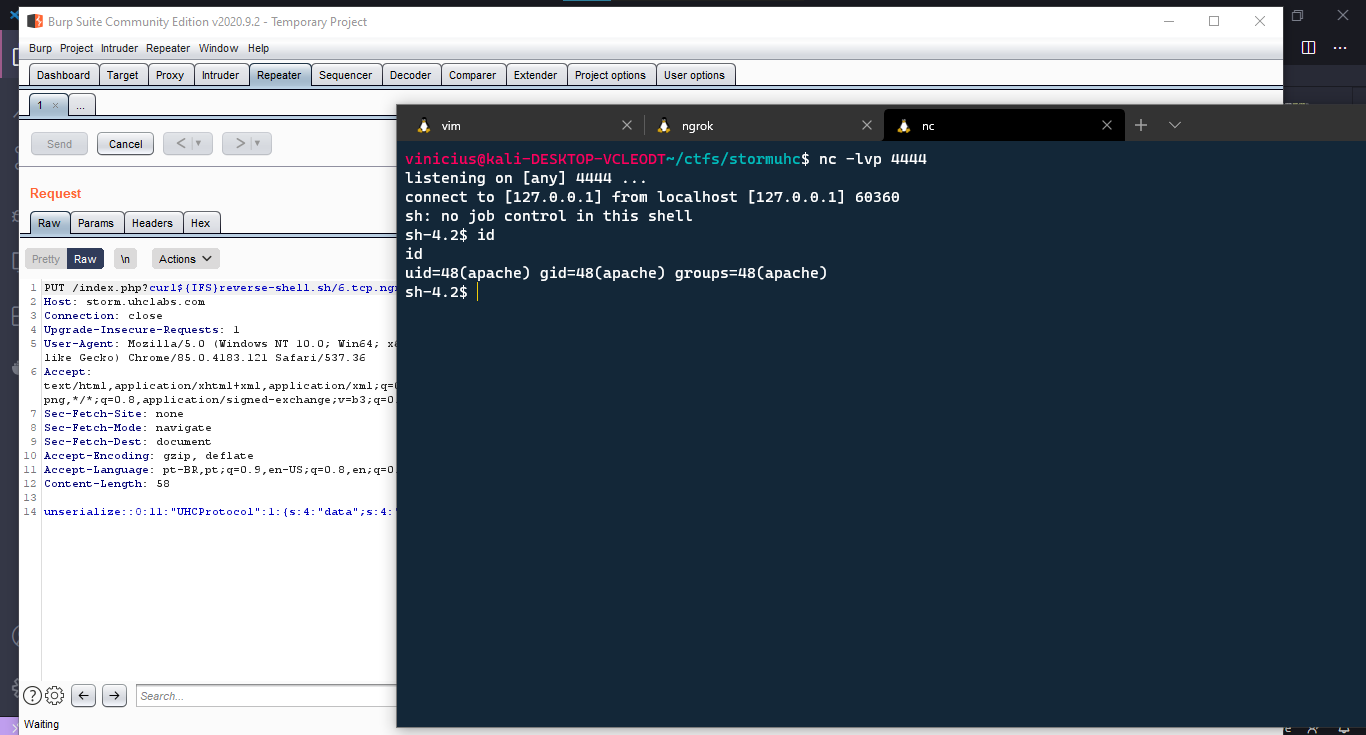
Task: Click the request Search field
Action: [266, 695]
